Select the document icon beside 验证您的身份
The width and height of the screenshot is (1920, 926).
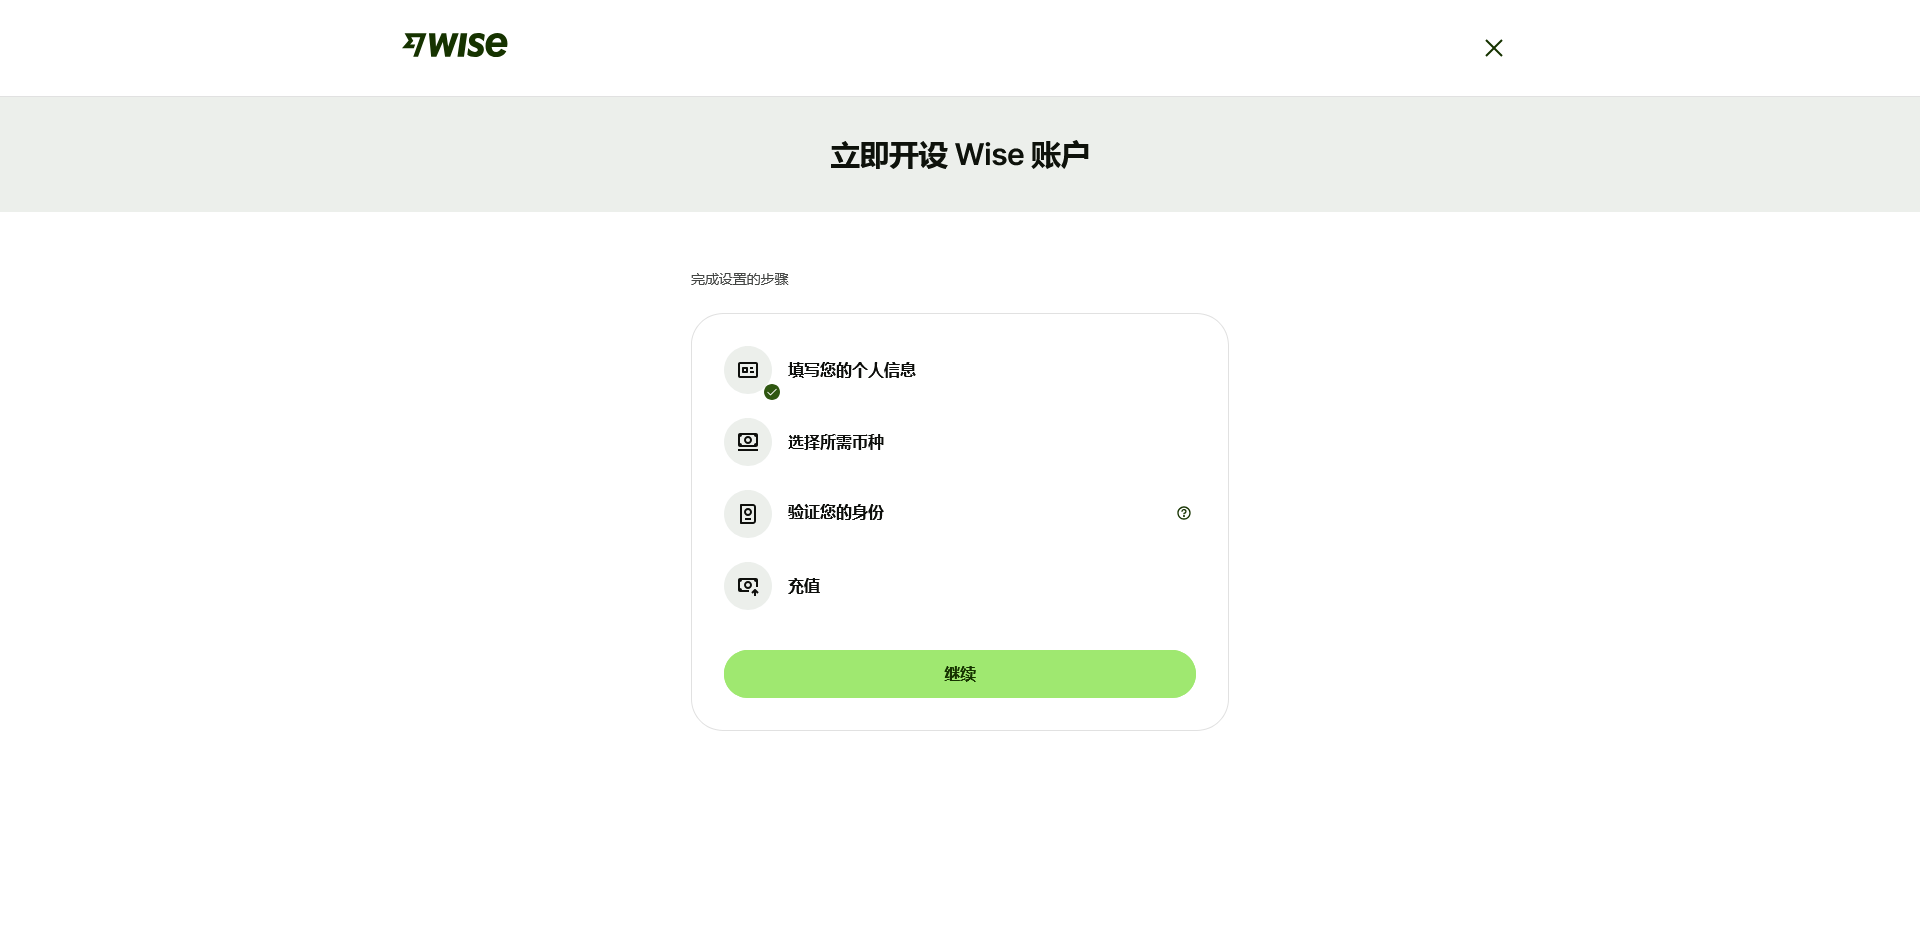click(748, 513)
